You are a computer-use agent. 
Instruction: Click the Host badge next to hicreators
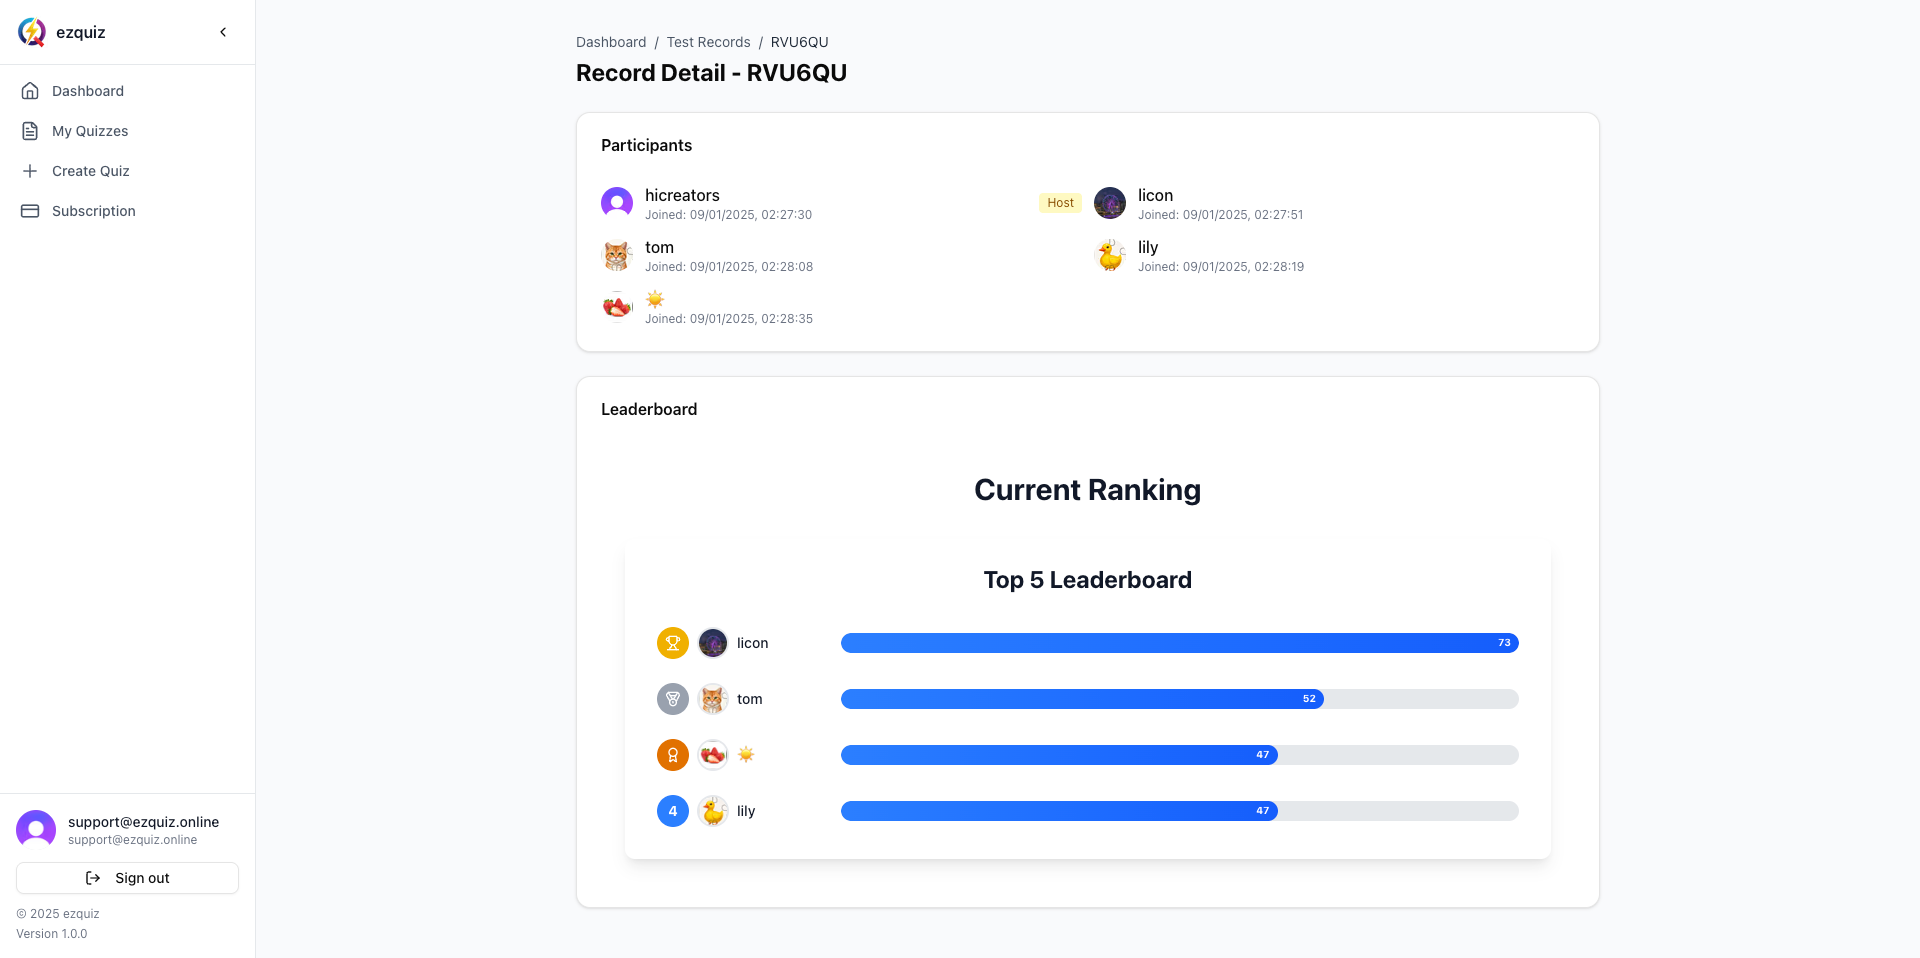tap(1060, 203)
